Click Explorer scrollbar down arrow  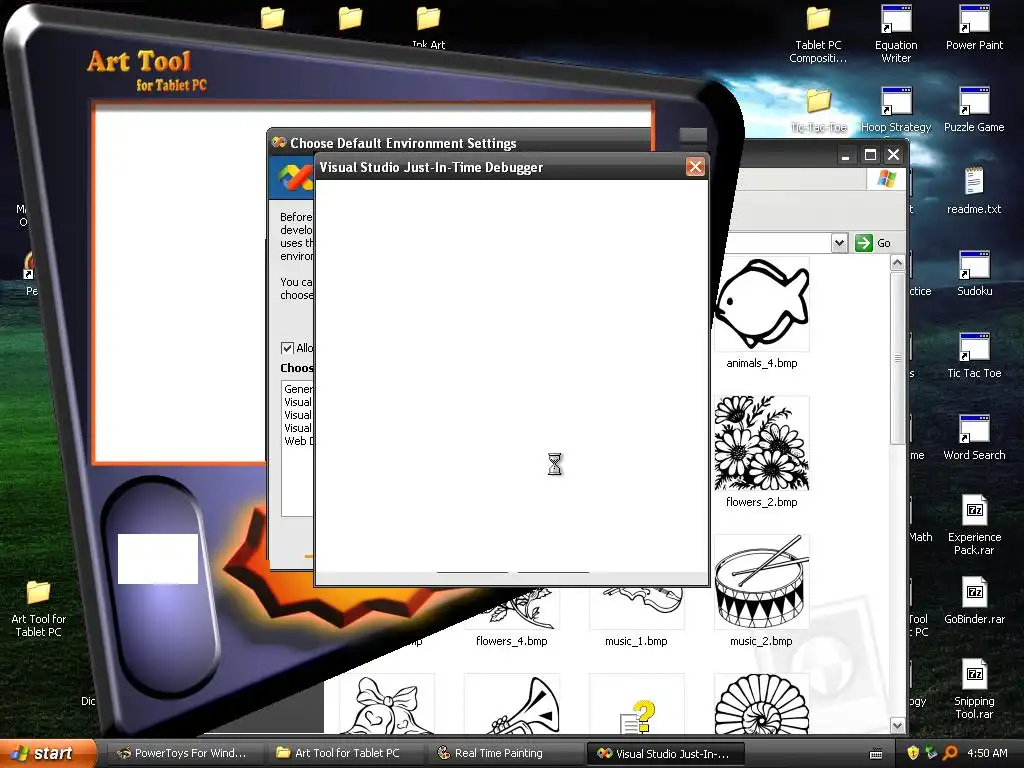coord(897,726)
